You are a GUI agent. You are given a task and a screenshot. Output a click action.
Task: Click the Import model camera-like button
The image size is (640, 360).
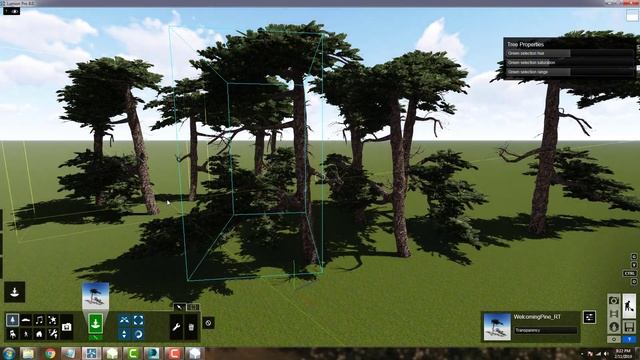click(x=67, y=327)
